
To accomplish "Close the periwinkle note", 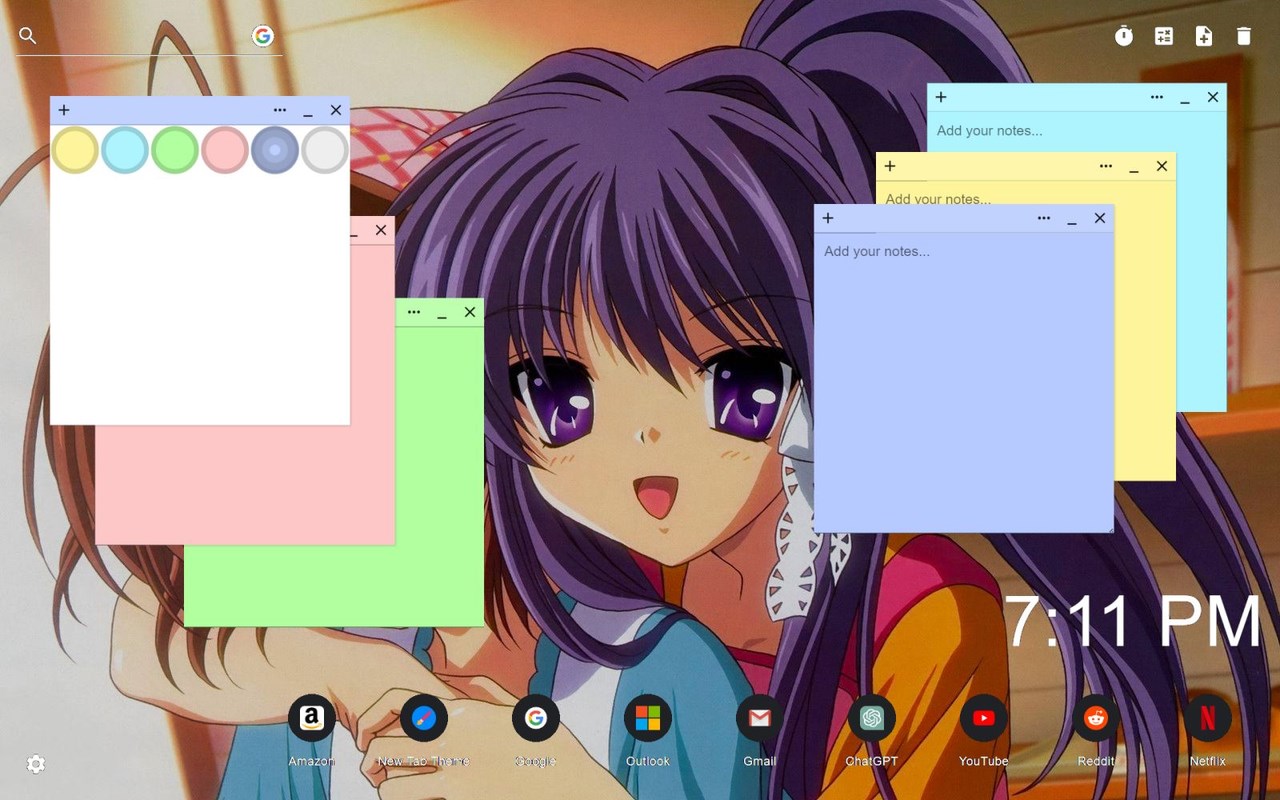I will 1100,218.
